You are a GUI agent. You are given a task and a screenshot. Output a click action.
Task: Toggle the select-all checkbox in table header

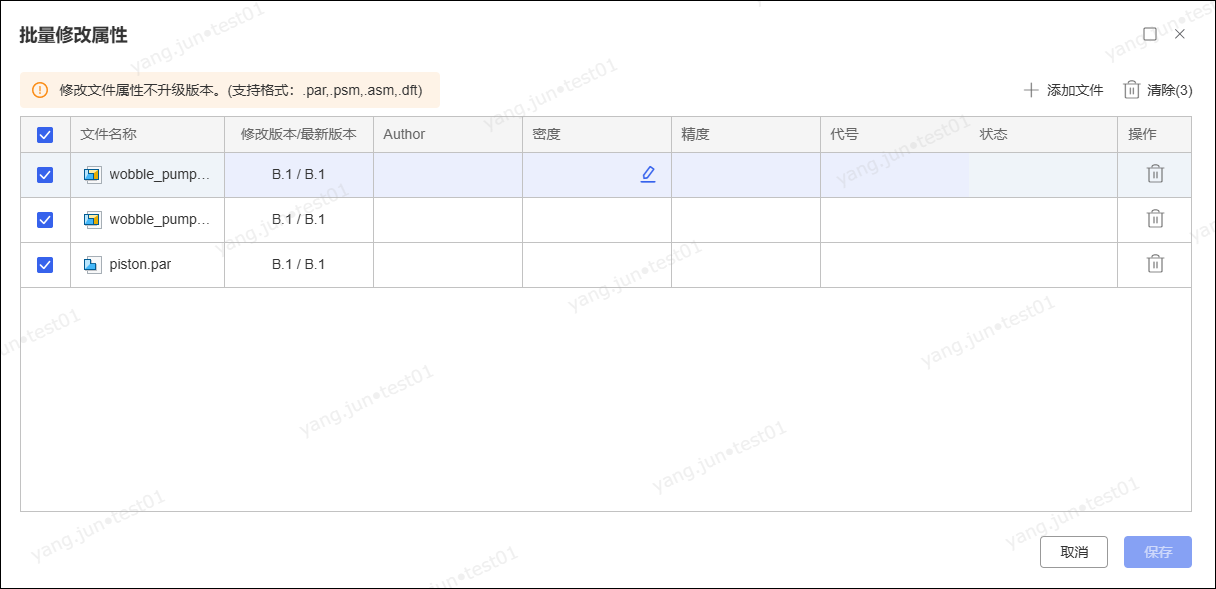point(45,135)
